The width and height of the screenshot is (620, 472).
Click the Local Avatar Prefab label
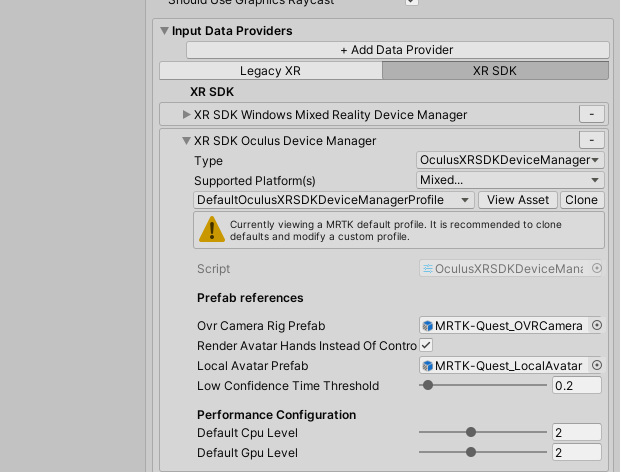(x=252, y=366)
